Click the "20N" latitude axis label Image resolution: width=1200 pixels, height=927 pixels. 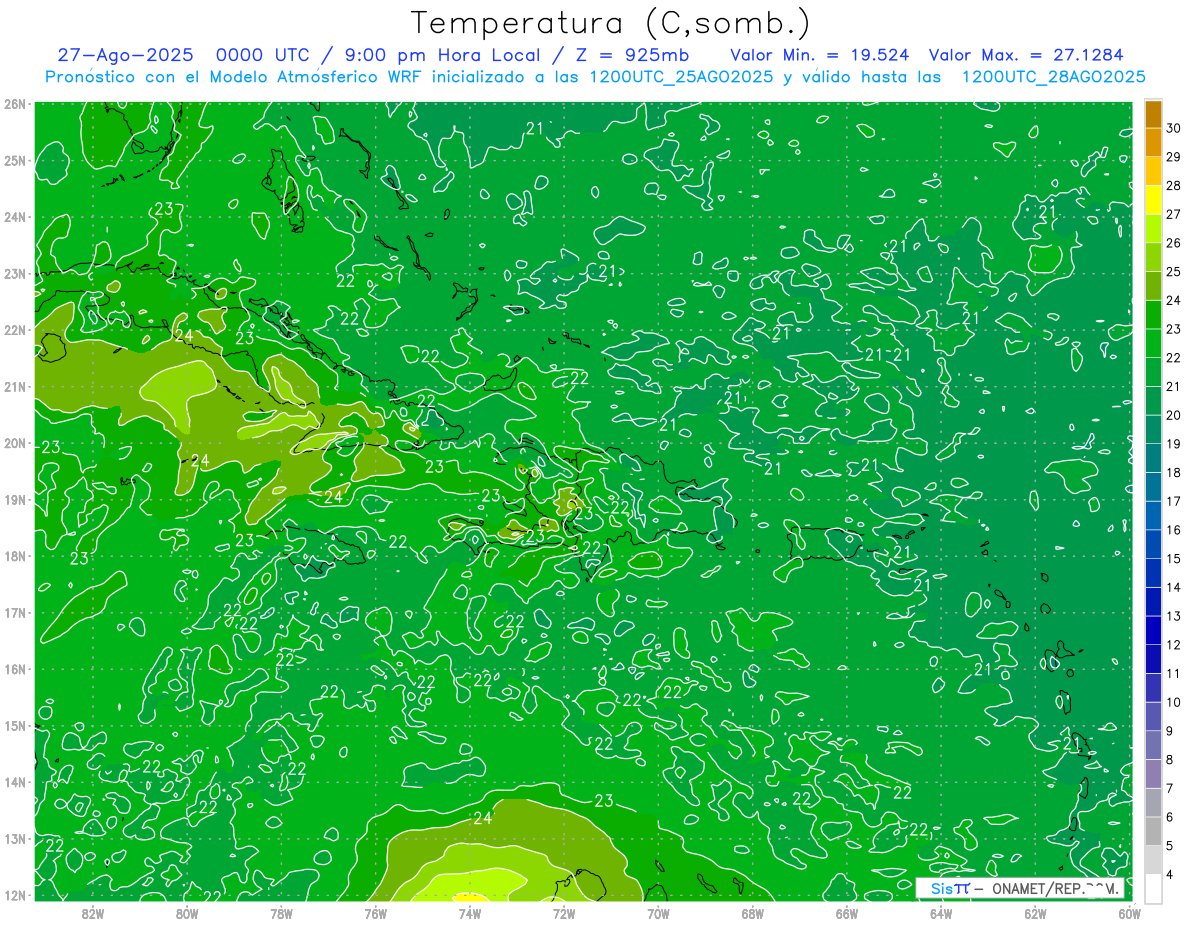[15, 443]
